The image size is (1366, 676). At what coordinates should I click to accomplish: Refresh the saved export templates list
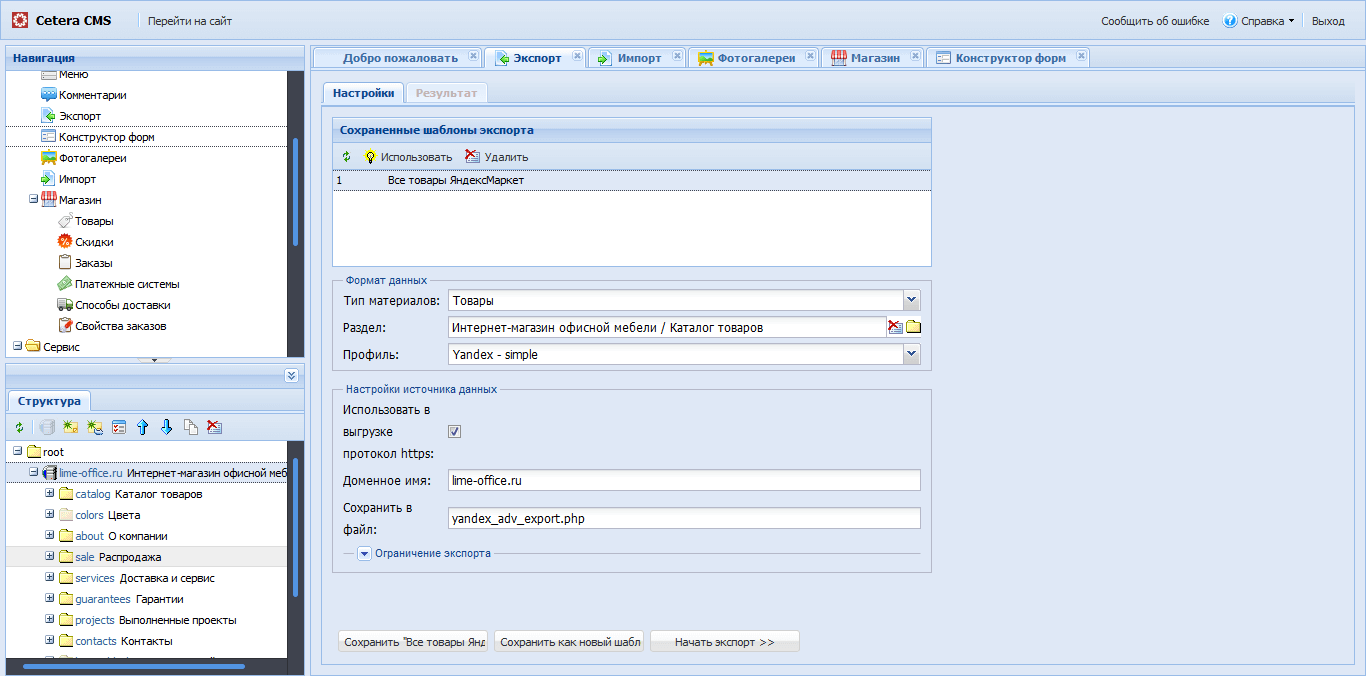pyautogui.click(x=346, y=157)
